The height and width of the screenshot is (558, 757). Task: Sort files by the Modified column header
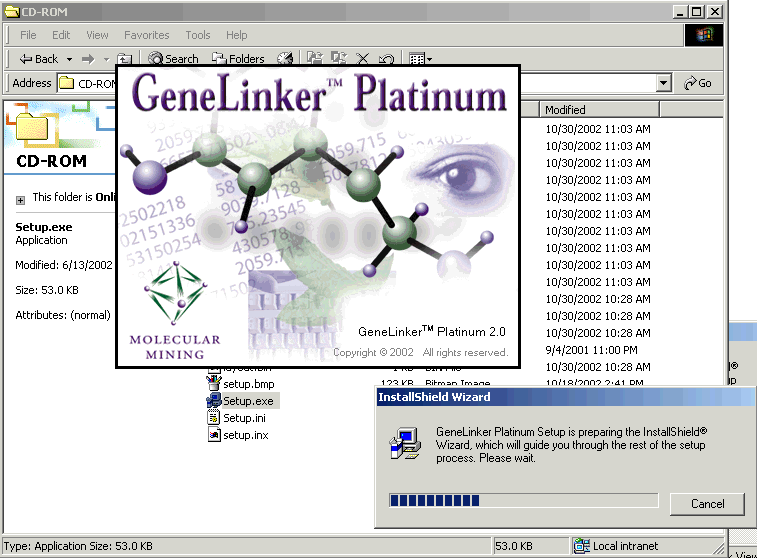pos(599,110)
